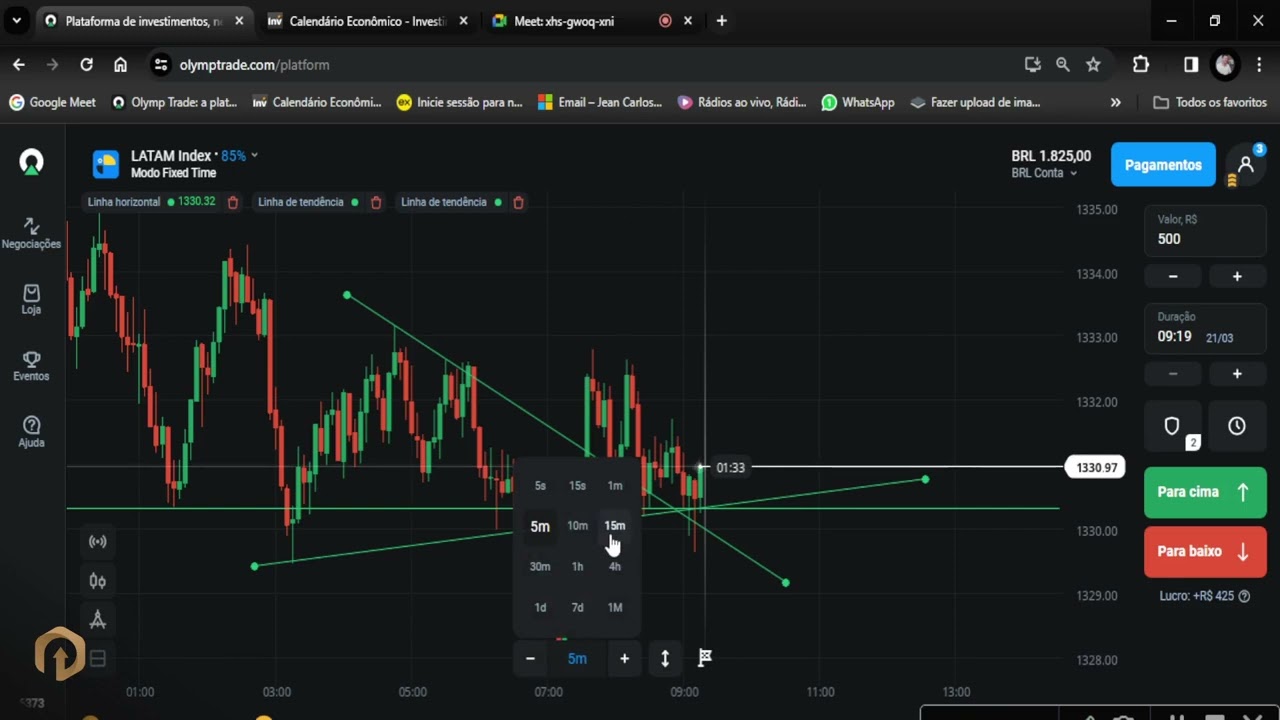Screen dimensions: 1280x720
Task: Bookmark this page with the star icon
Action: pyautogui.click(x=1093, y=64)
